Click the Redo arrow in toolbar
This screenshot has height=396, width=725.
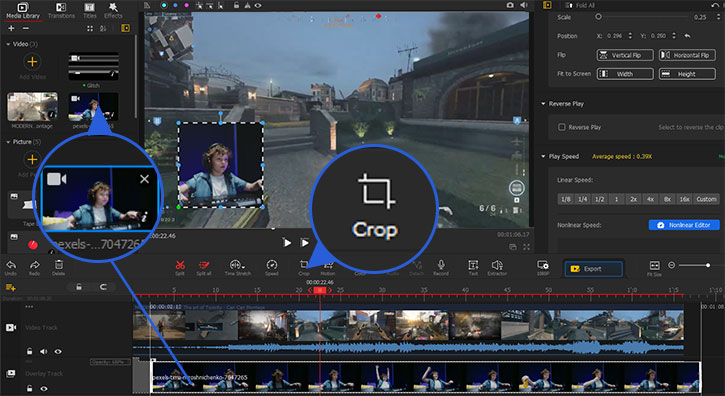tap(35, 265)
